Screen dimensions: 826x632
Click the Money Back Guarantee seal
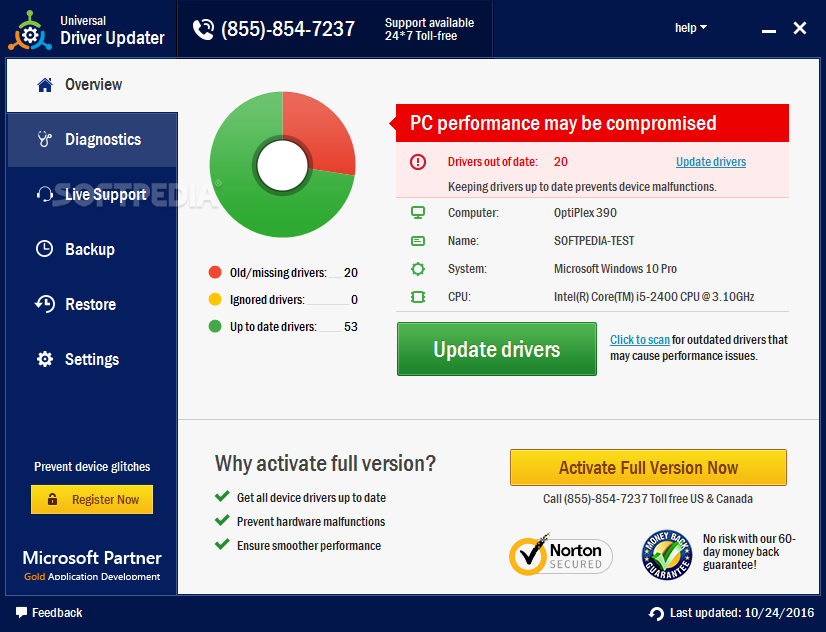click(x=667, y=555)
